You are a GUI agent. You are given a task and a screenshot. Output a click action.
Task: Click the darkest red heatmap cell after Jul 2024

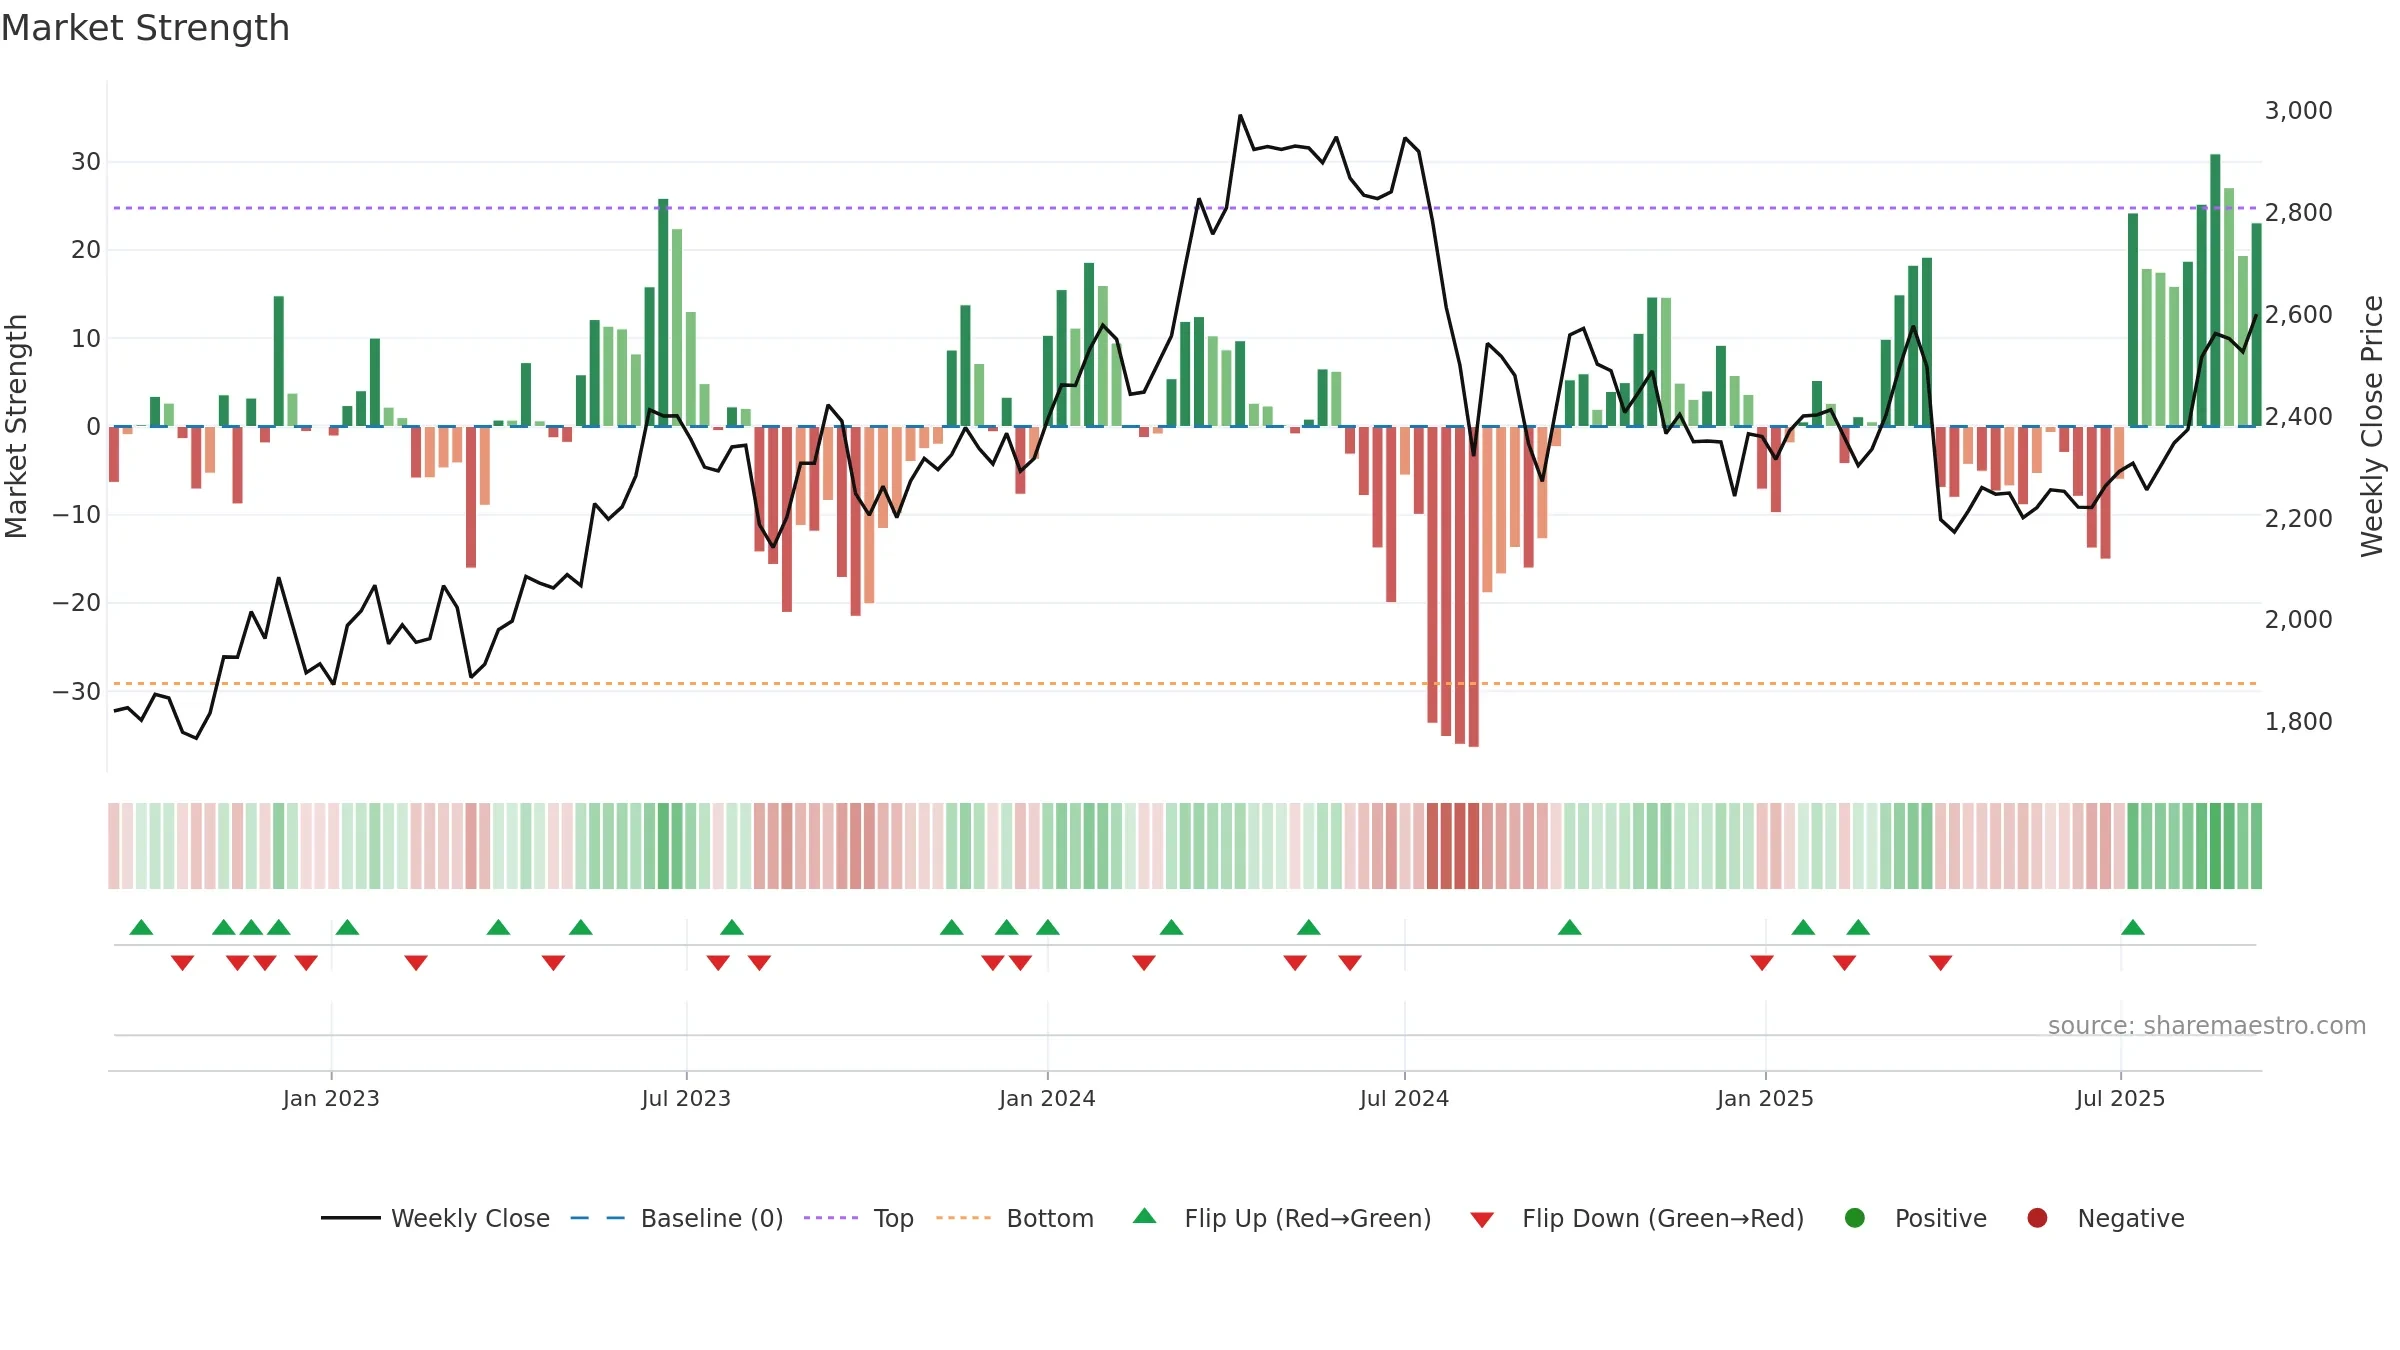[x=1473, y=846]
